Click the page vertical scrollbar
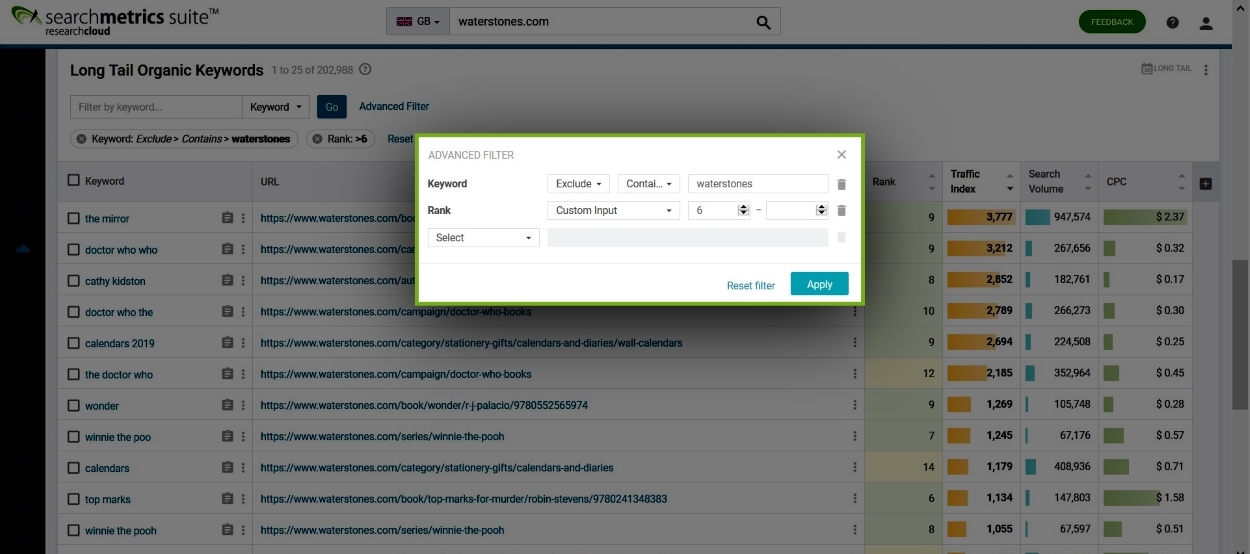This screenshot has width=1250, height=554. coord(1241,333)
